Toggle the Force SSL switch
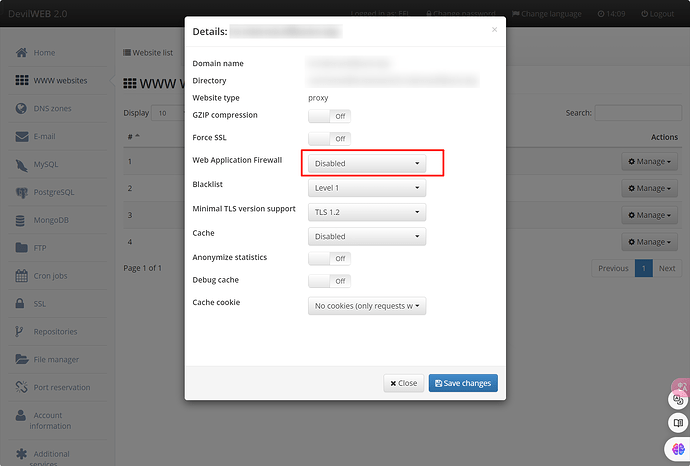690x466 pixels. point(329,139)
